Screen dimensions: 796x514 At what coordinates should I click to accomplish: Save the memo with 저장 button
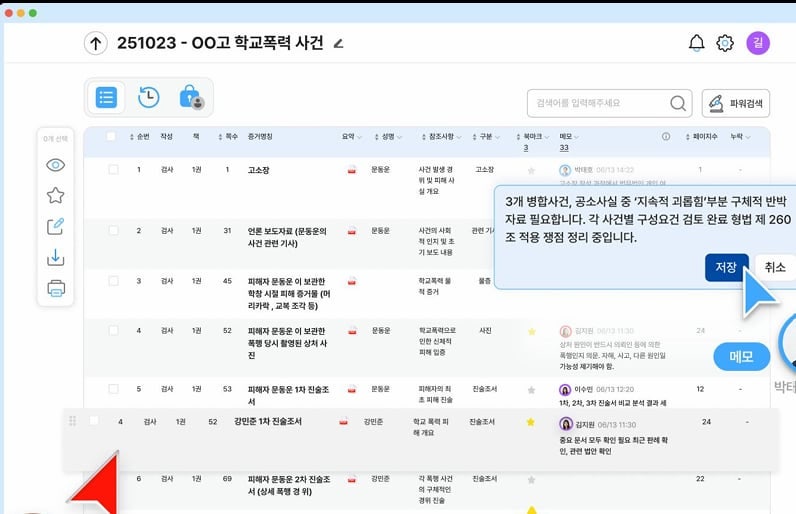click(x=726, y=267)
